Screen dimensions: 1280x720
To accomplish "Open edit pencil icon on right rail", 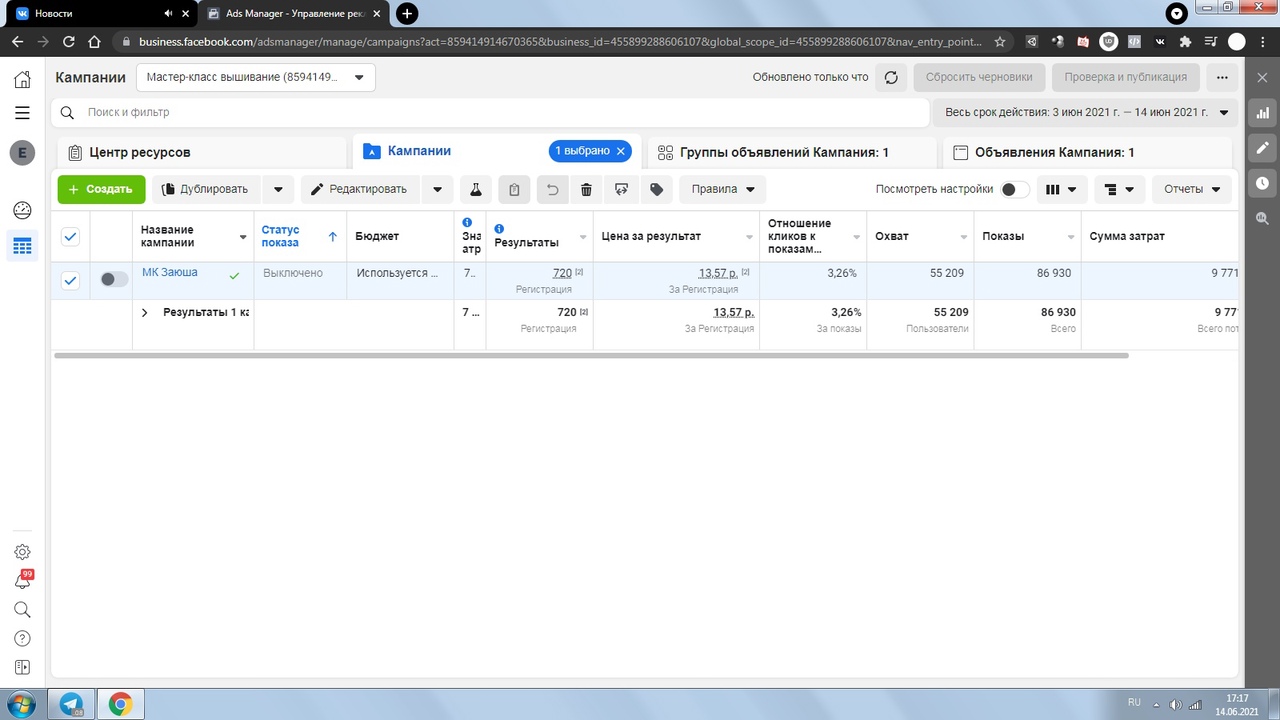I will [1262, 148].
